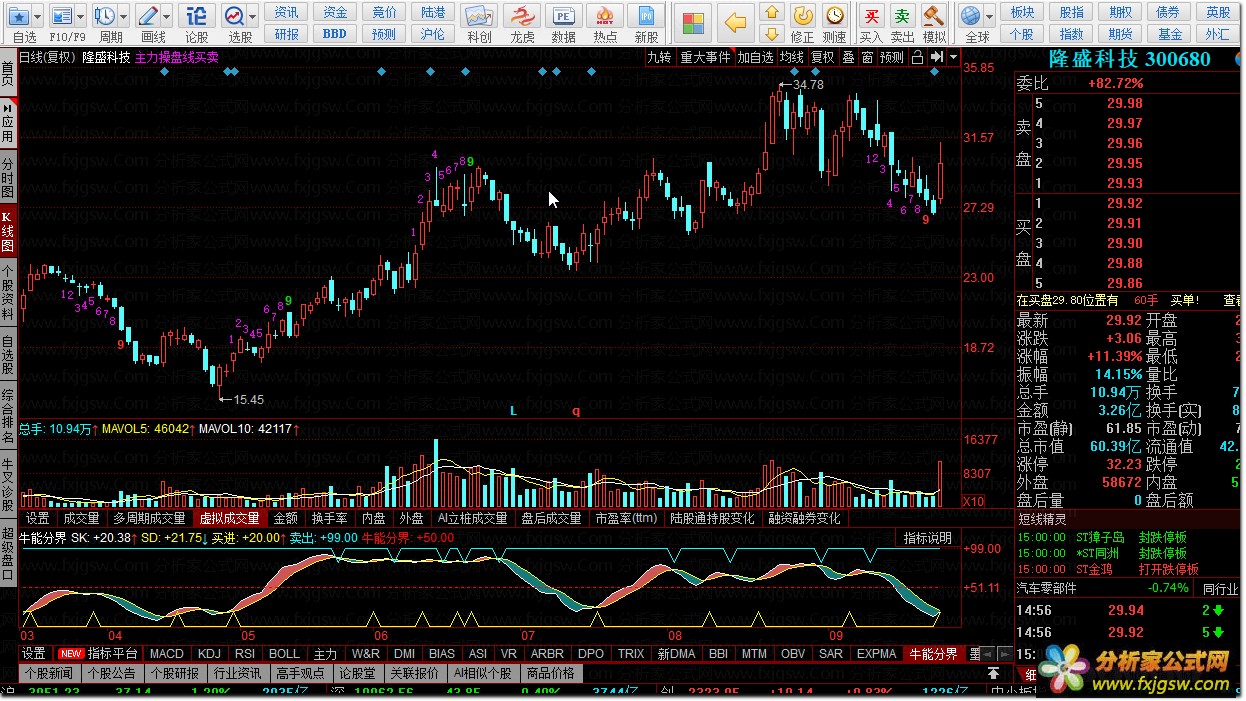Toggle 重大事件 event markers
Viewport: 1246px width, 701px height.
705,57
